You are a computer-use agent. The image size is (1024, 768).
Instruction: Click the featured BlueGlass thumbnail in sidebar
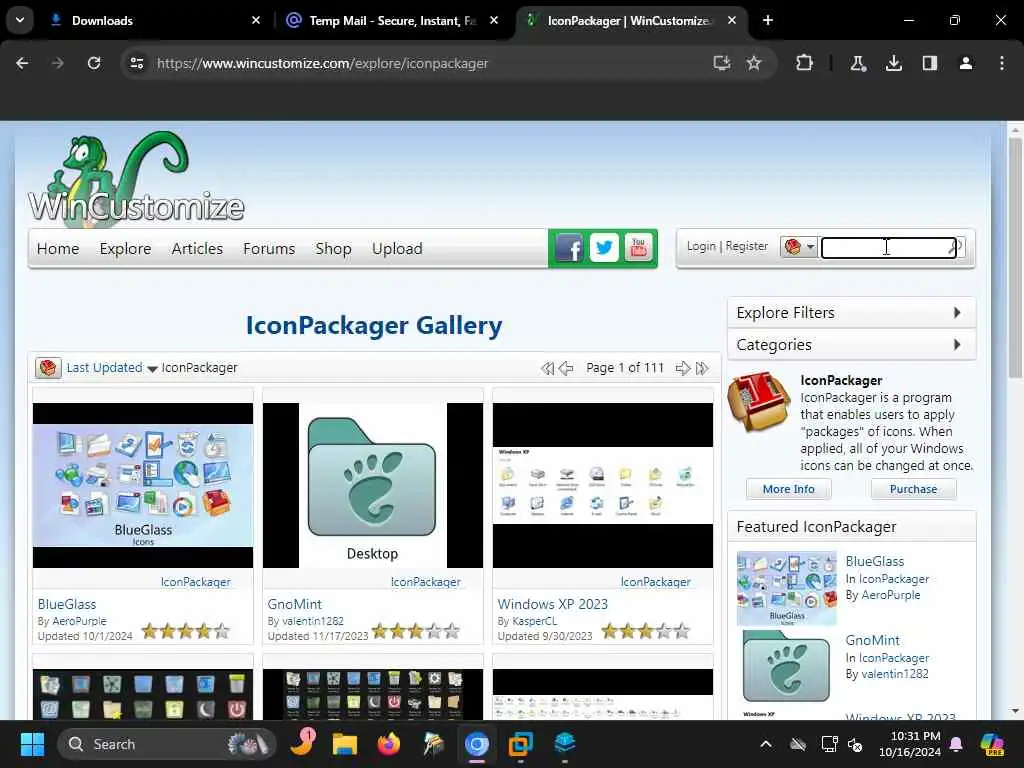pyautogui.click(x=786, y=588)
